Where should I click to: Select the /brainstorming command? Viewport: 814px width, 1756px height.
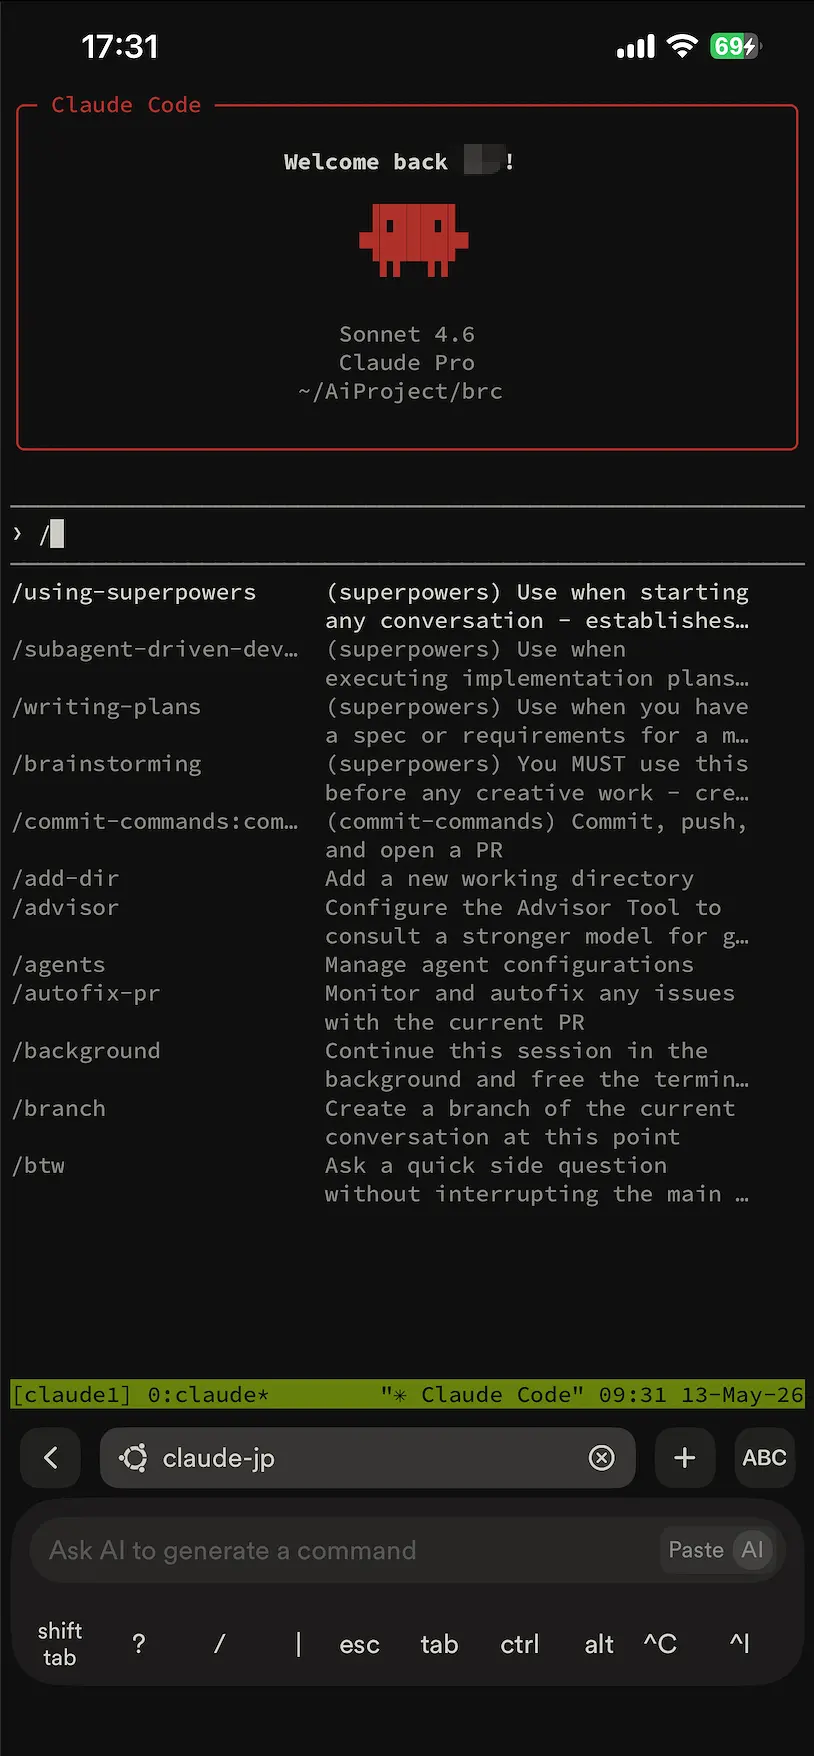point(107,764)
